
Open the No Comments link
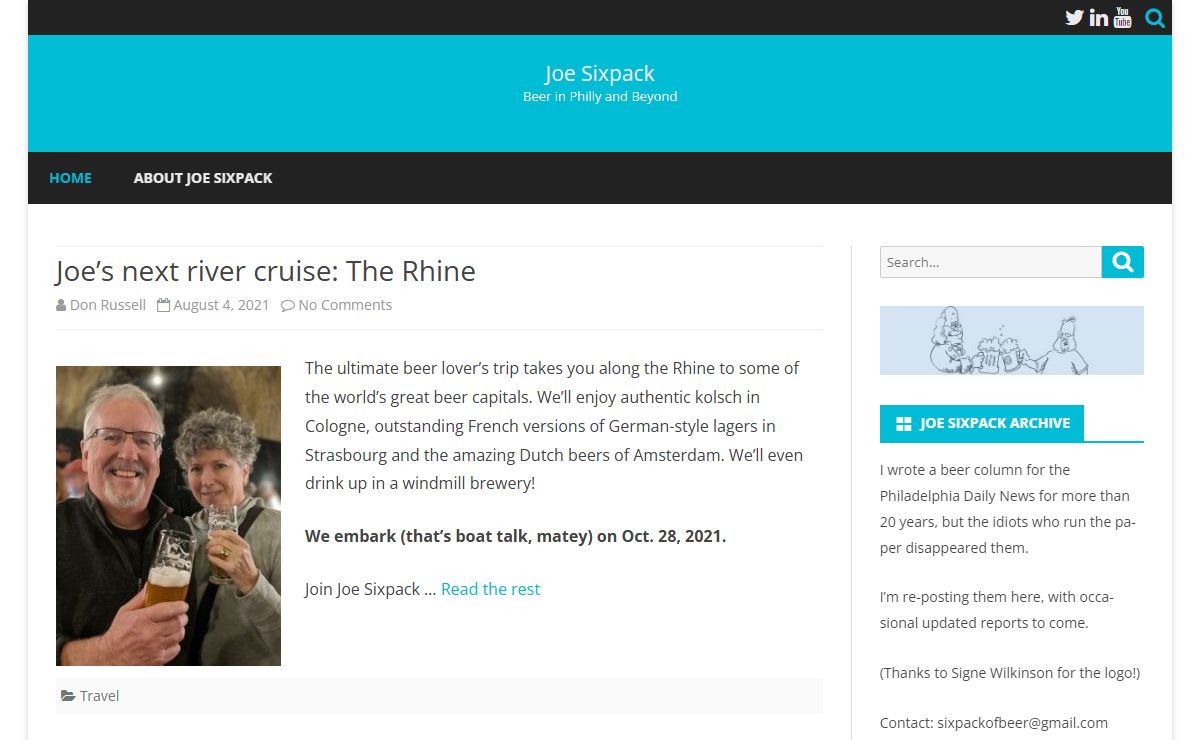[x=345, y=305]
